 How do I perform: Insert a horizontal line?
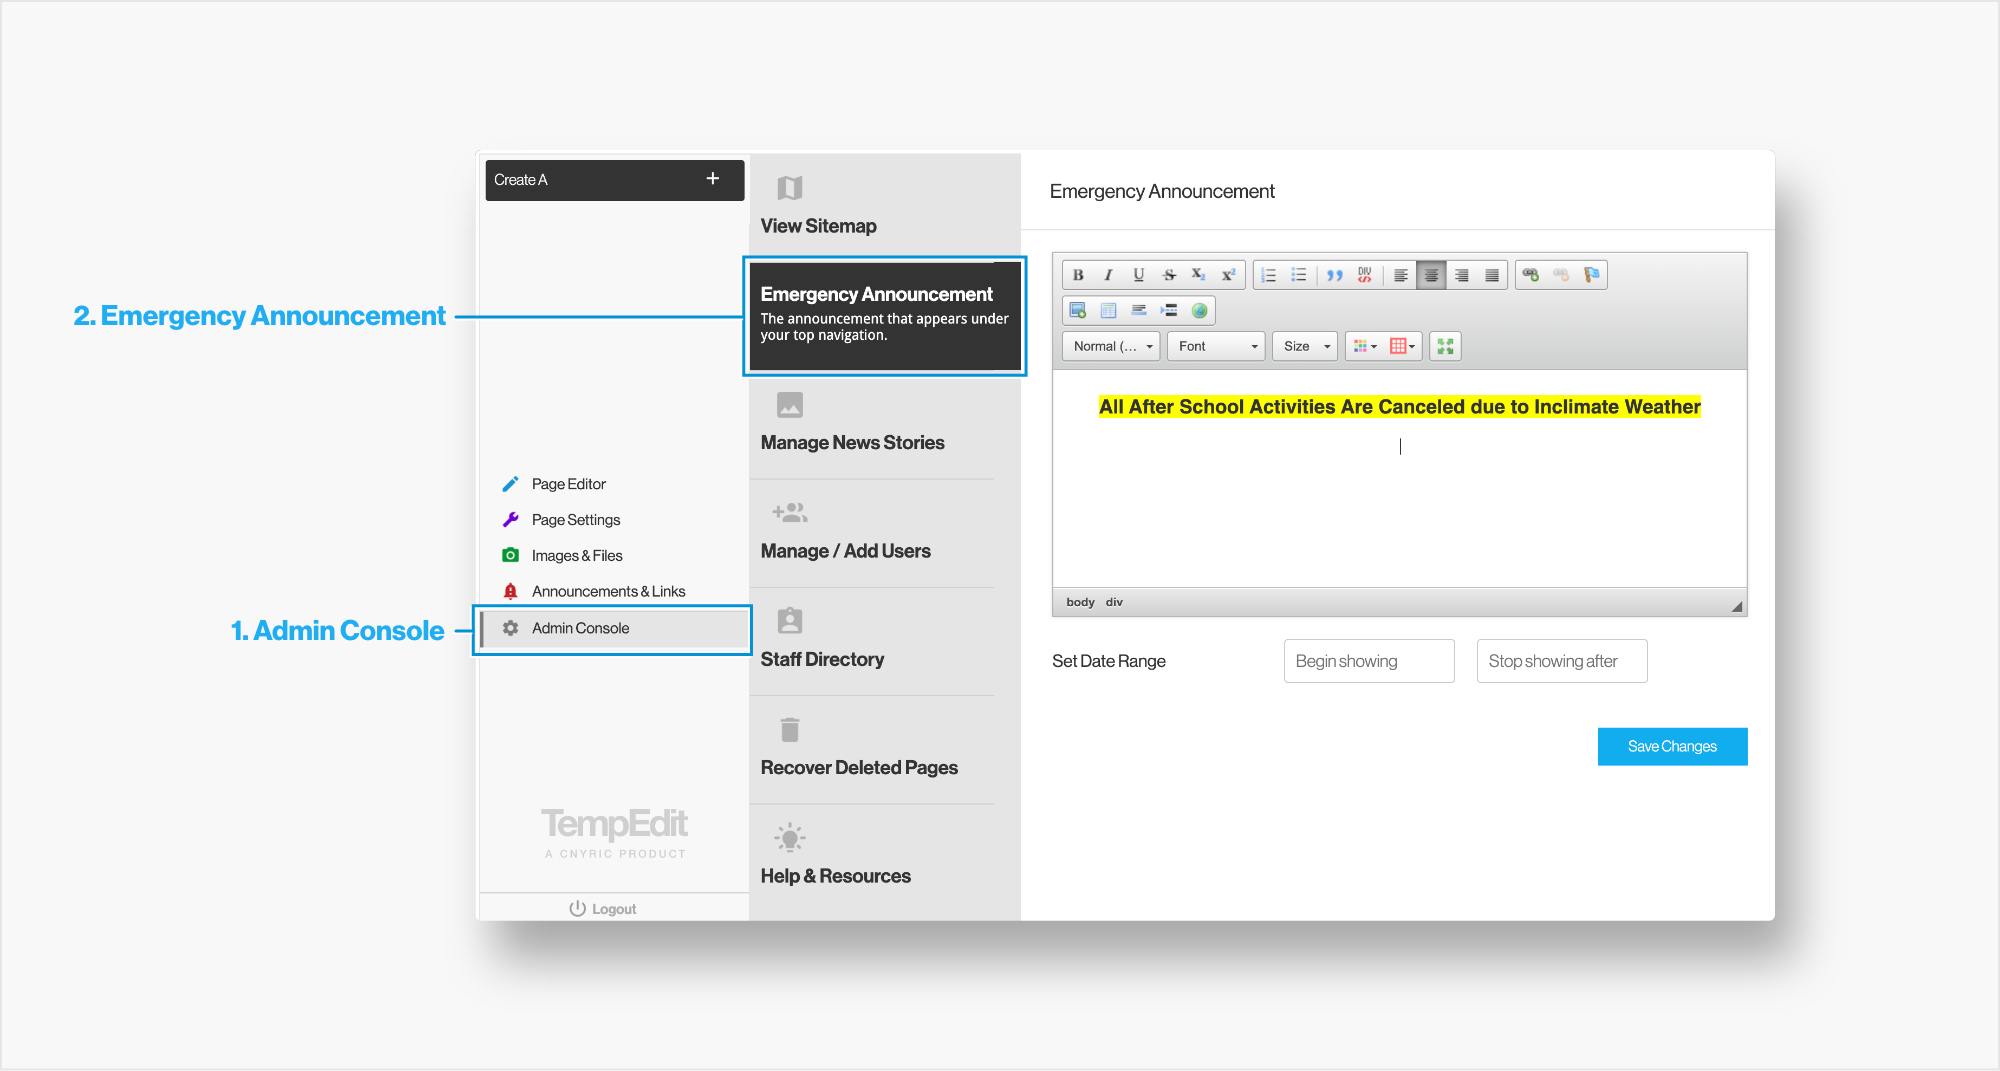click(1138, 310)
